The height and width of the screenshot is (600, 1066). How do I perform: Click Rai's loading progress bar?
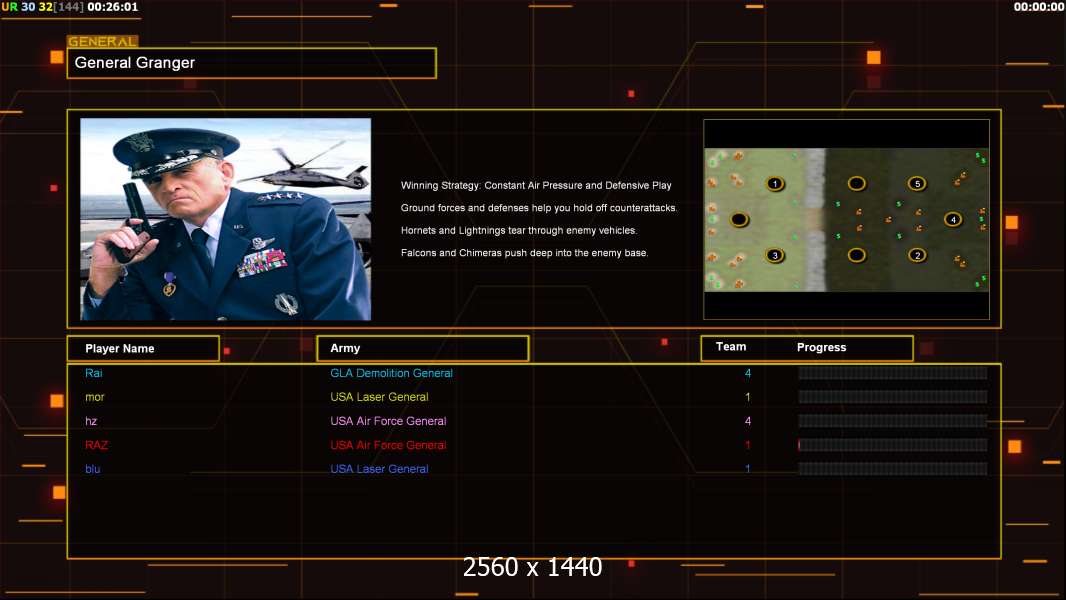tap(893, 373)
